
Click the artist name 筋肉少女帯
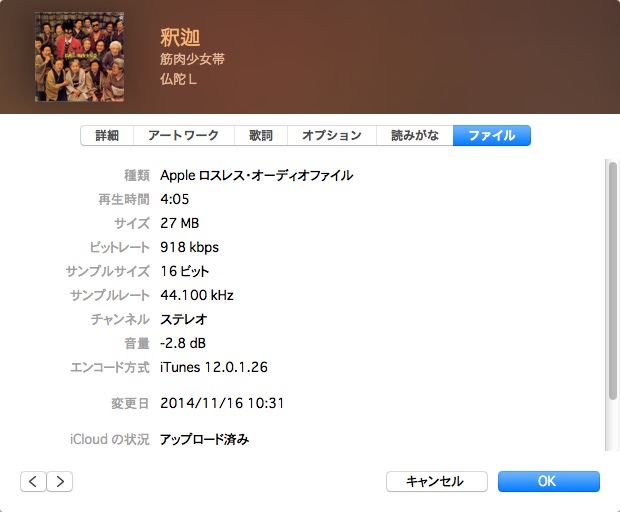pyautogui.click(x=192, y=59)
